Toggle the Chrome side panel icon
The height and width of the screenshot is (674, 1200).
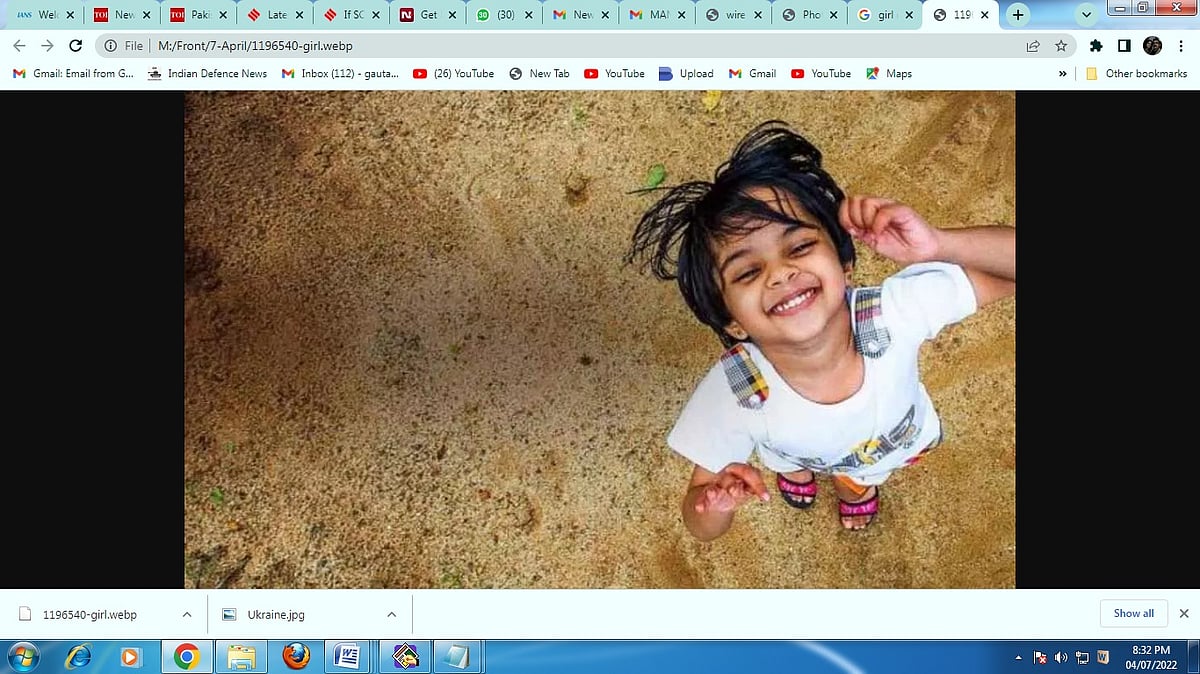click(x=1124, y=46)
